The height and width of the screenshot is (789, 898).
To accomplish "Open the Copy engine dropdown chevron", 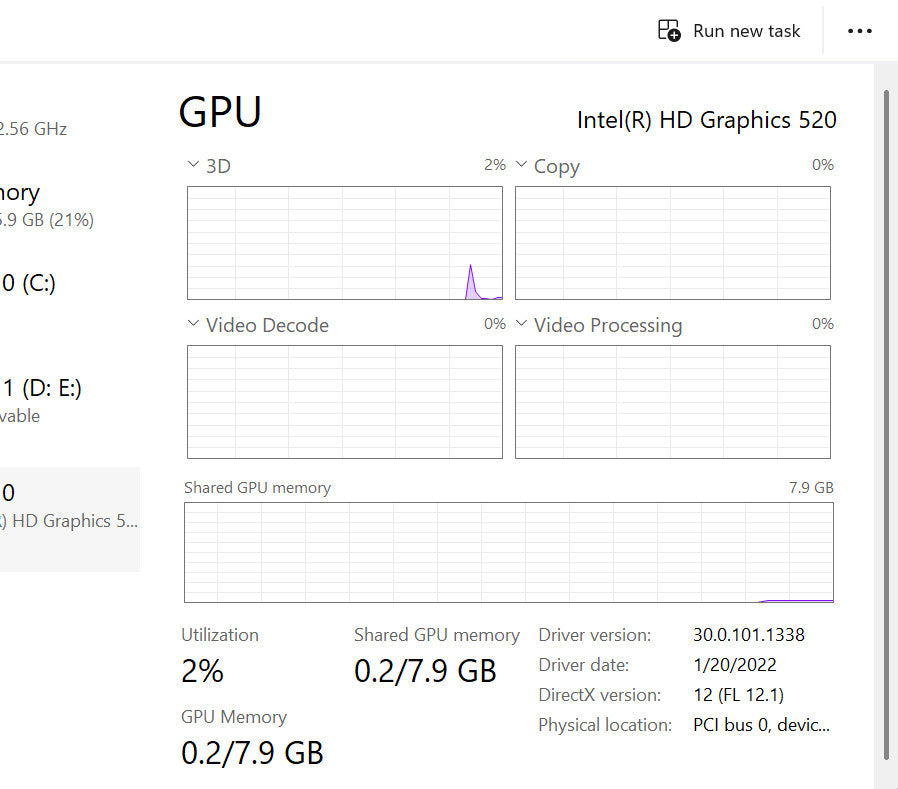I will (x=521, y=165).
